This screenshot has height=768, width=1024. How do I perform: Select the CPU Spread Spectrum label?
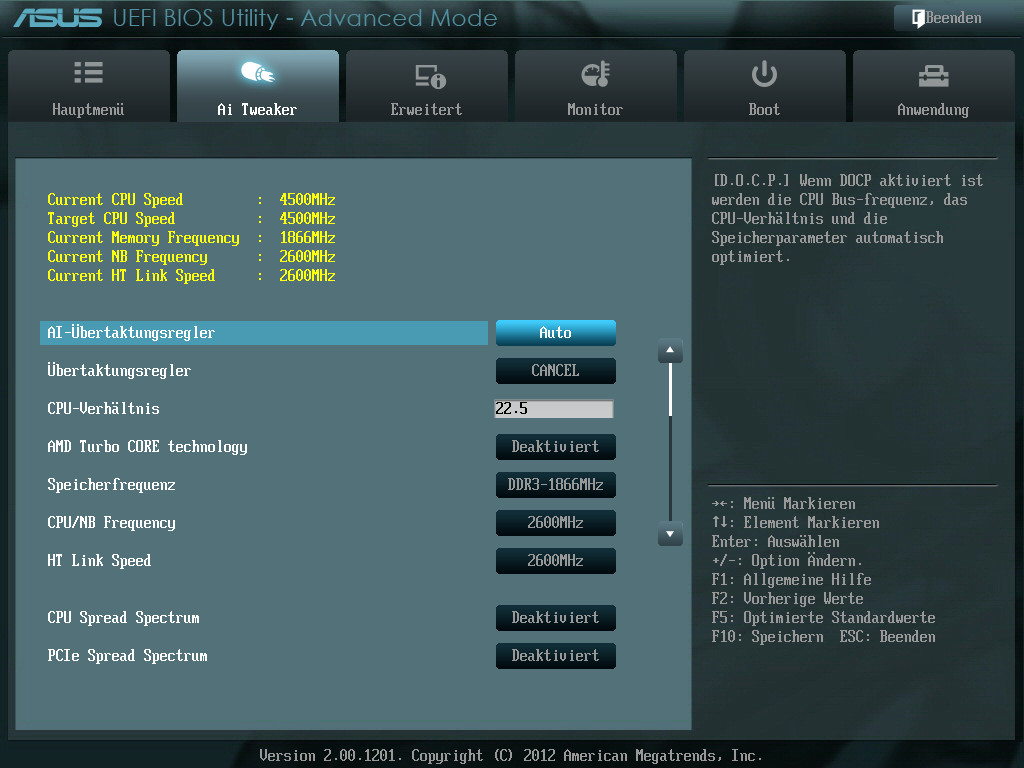[123, 618]
